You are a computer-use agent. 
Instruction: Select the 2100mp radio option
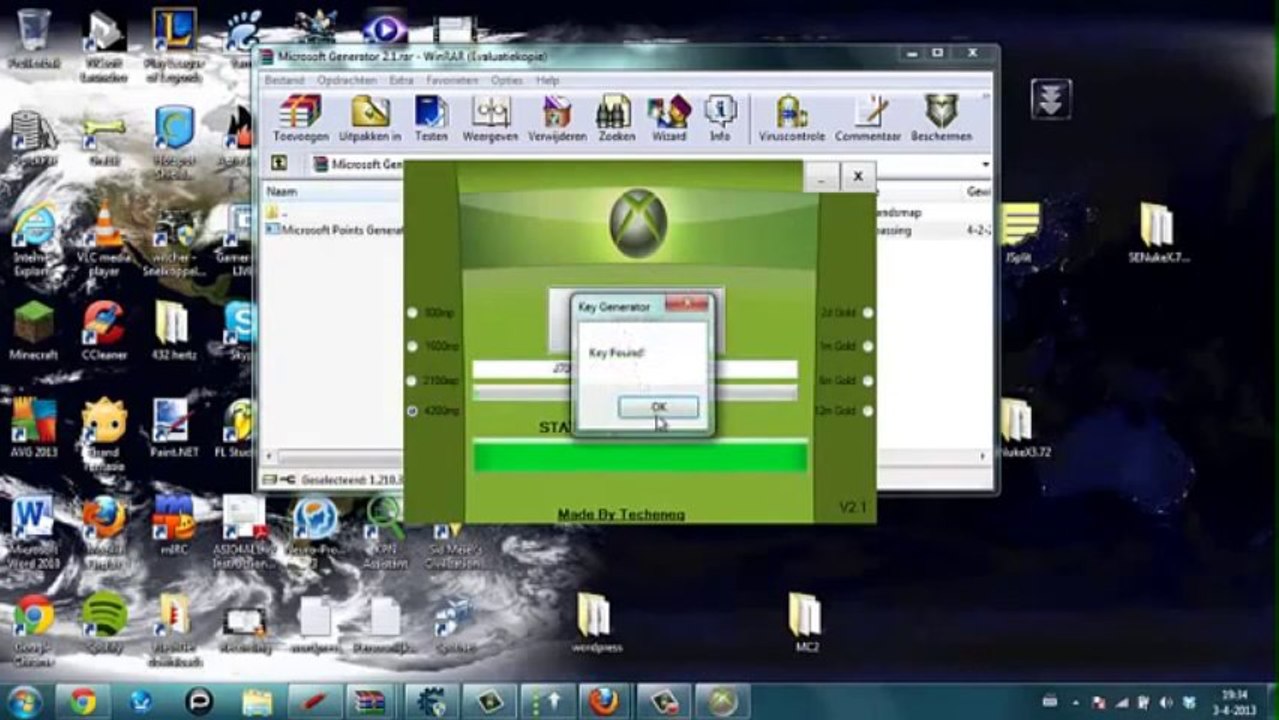pyautogui.click(x=412, y=380)
